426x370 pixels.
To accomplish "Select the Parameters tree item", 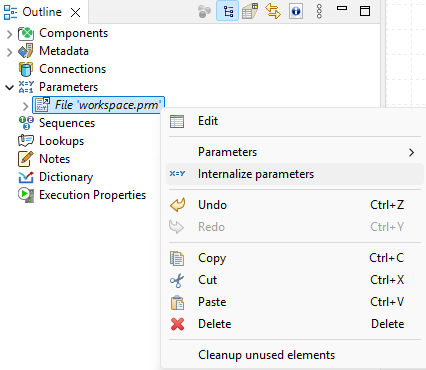I will click(x=69, y=87).
